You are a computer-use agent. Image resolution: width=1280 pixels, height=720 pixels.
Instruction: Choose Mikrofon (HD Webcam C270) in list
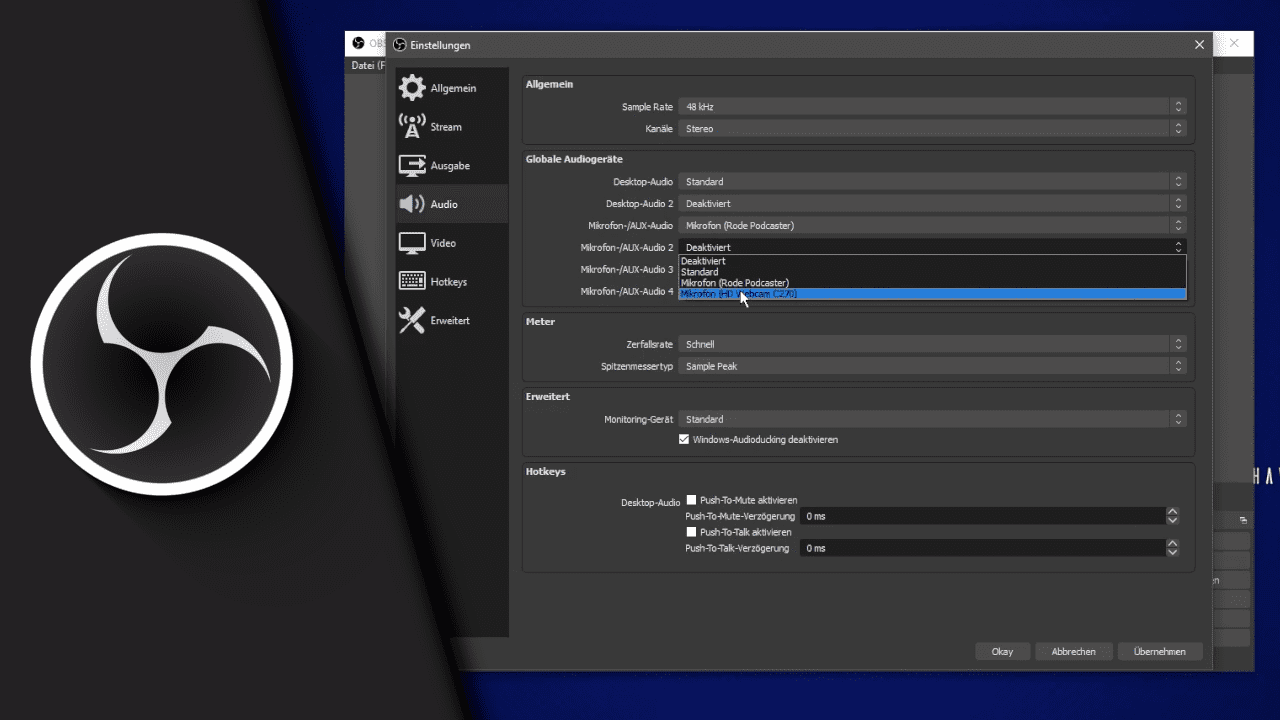coord(932,294)
